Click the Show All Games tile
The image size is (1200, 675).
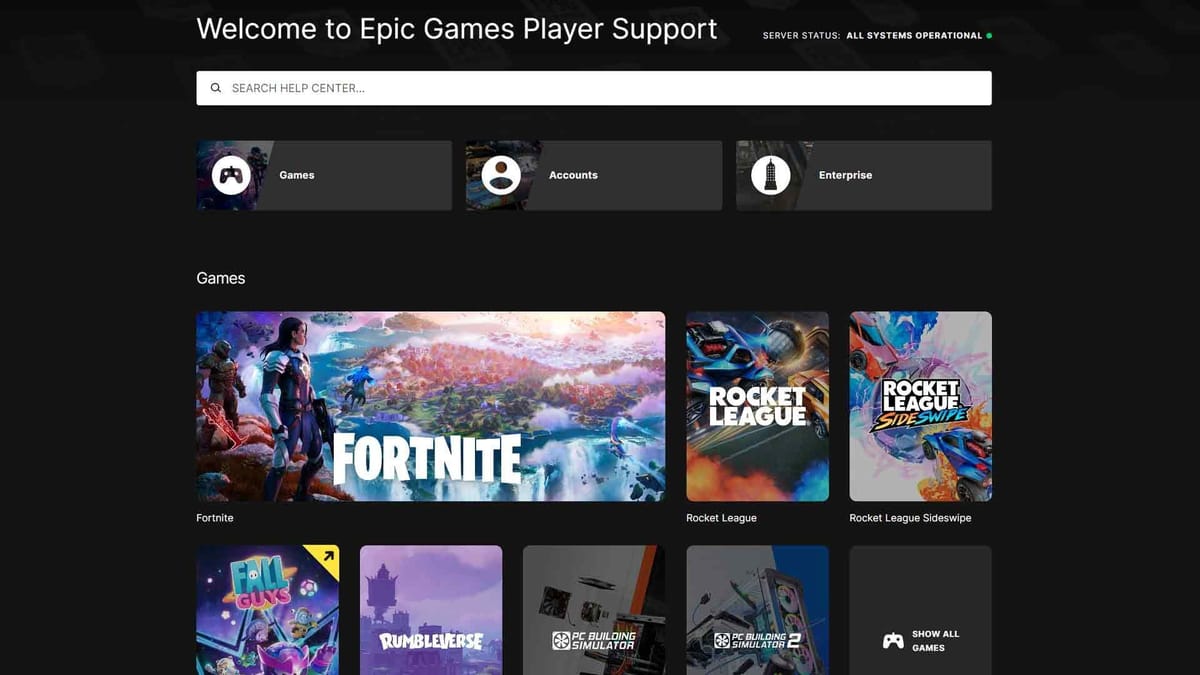(x=920, y=615)
